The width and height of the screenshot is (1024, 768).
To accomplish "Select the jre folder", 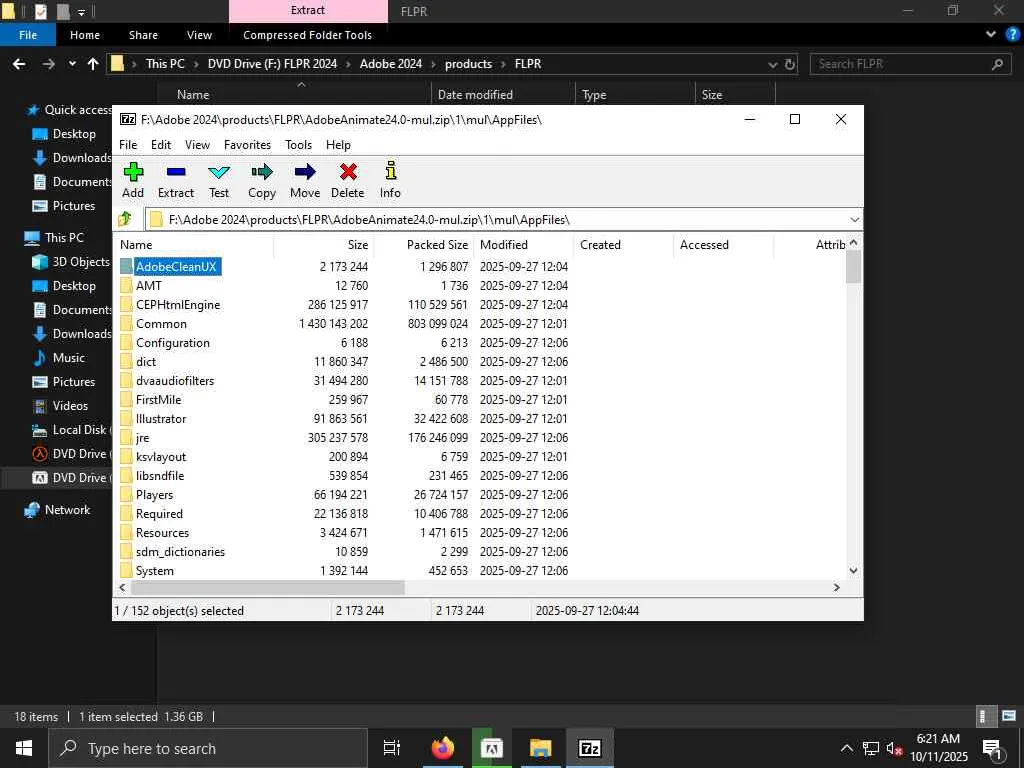I will (142, 438).
